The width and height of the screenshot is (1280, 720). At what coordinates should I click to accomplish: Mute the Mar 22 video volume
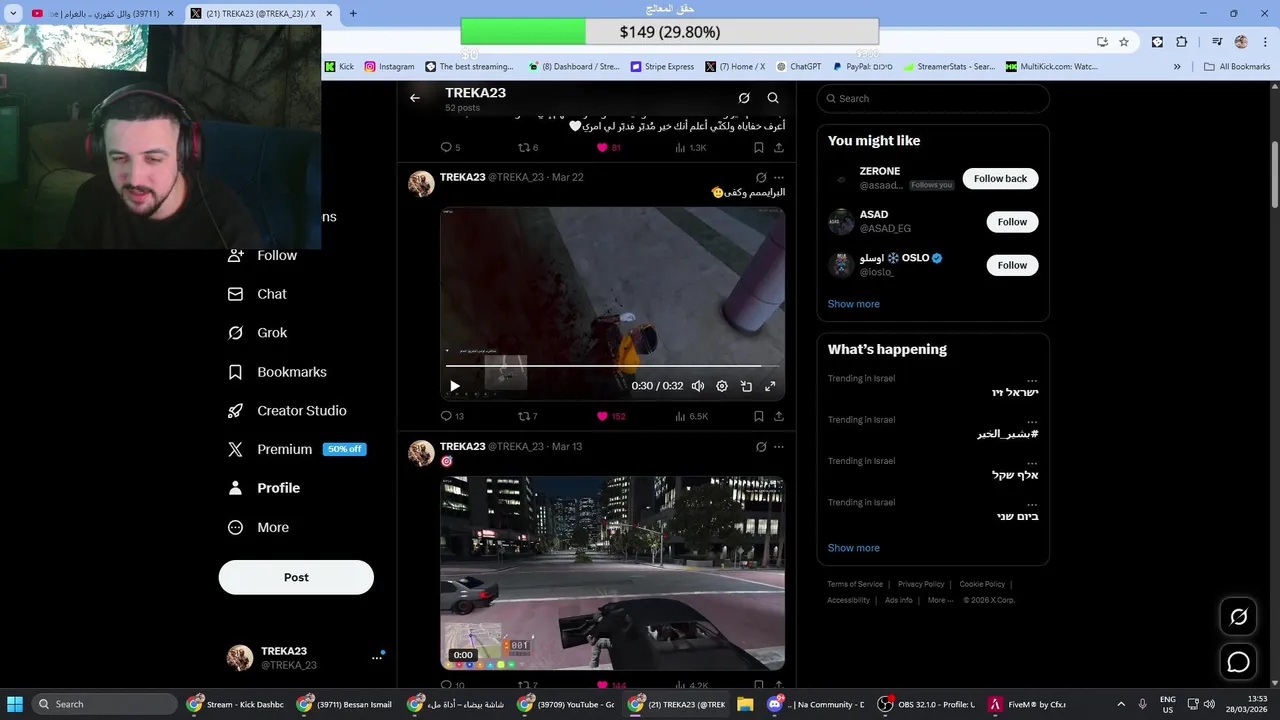698,386
